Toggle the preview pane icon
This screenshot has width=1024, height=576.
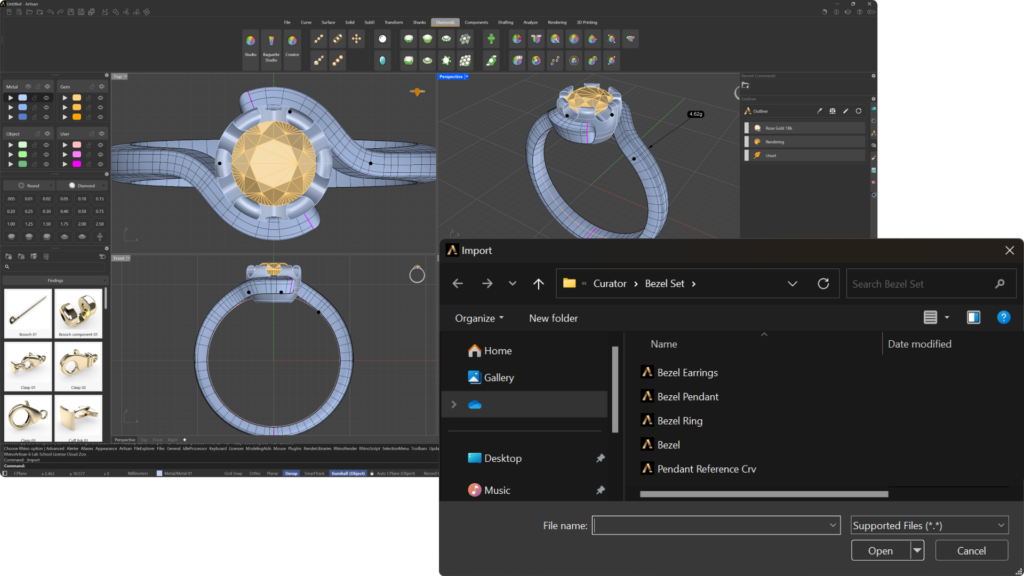click(x=973, y=318)
